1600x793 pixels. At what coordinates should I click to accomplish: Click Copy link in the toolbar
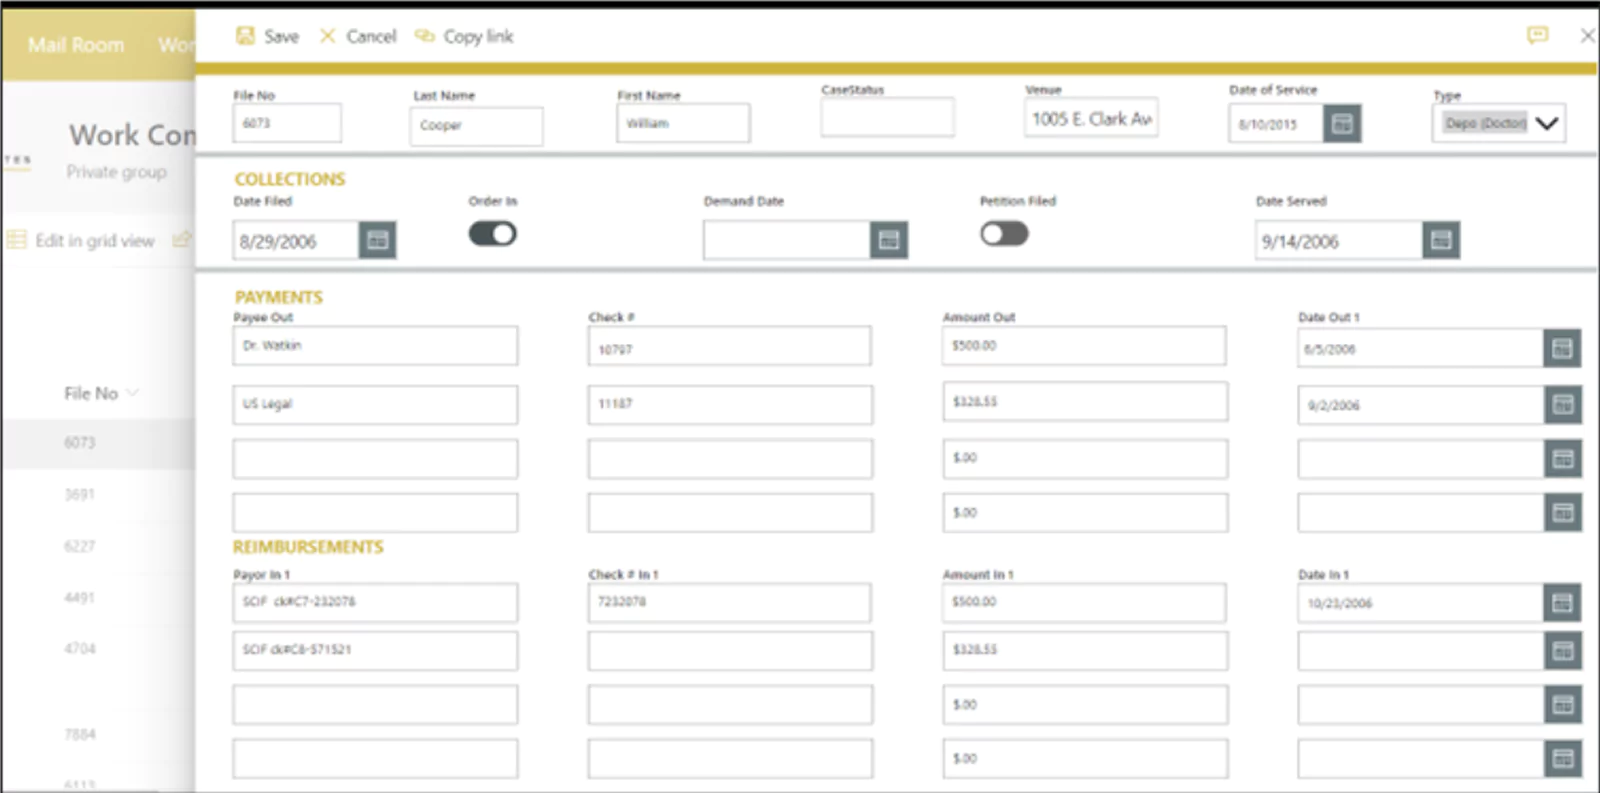tap(465, 36)
